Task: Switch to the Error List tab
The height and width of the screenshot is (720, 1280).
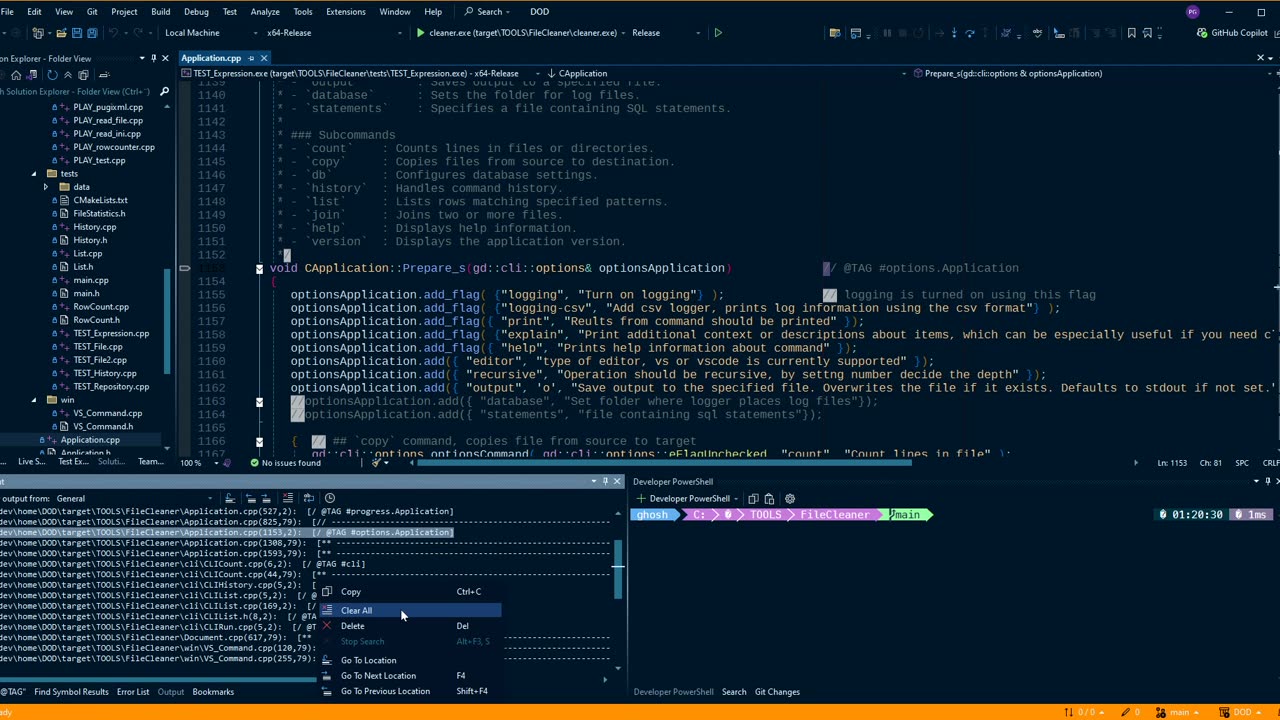Action: click(x=133, y=692)
